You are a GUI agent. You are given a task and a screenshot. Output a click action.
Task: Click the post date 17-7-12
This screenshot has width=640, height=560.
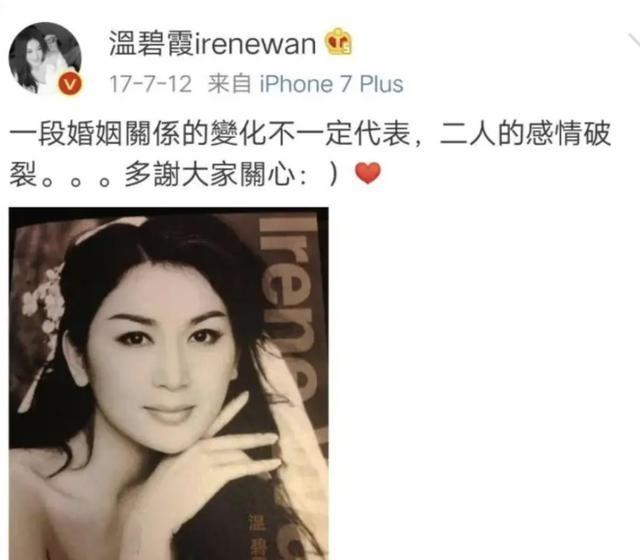(150, 84)
